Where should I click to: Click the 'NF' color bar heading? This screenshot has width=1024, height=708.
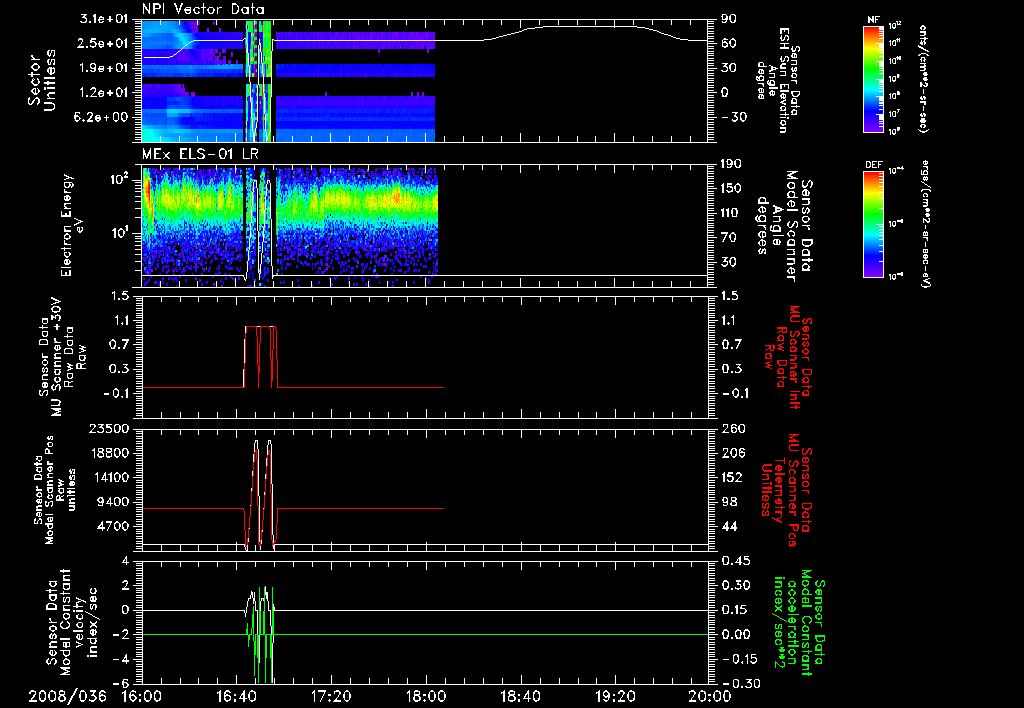coord(873,20)
